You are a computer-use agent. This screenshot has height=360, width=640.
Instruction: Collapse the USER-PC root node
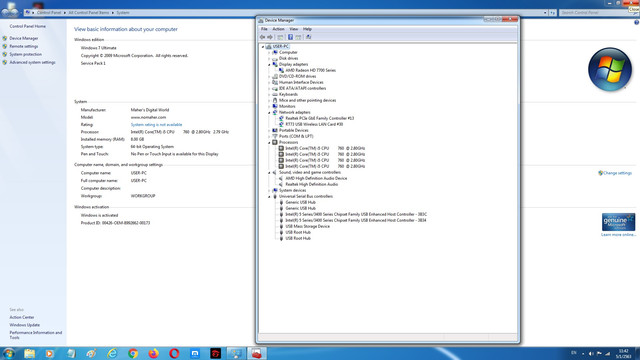click(x=263, y=47)
